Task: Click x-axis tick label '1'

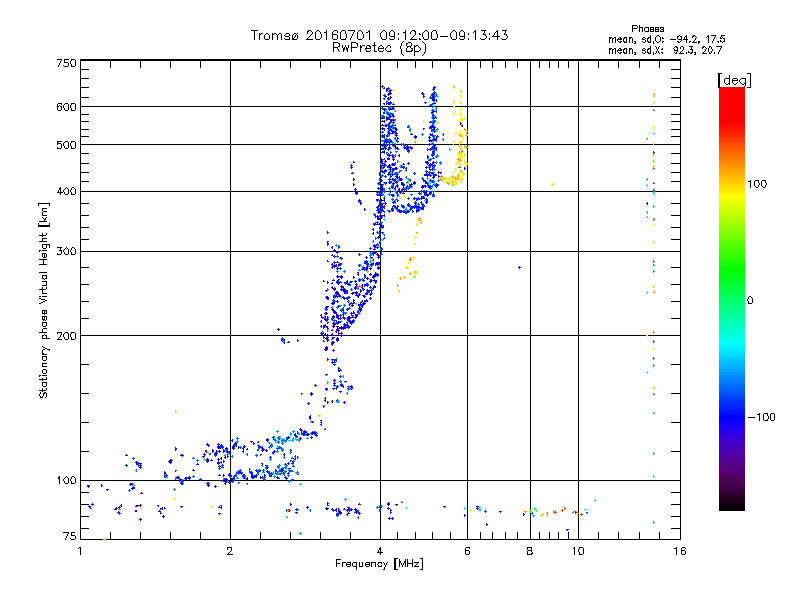Action: pyautogui.click(x=80, y=551)
